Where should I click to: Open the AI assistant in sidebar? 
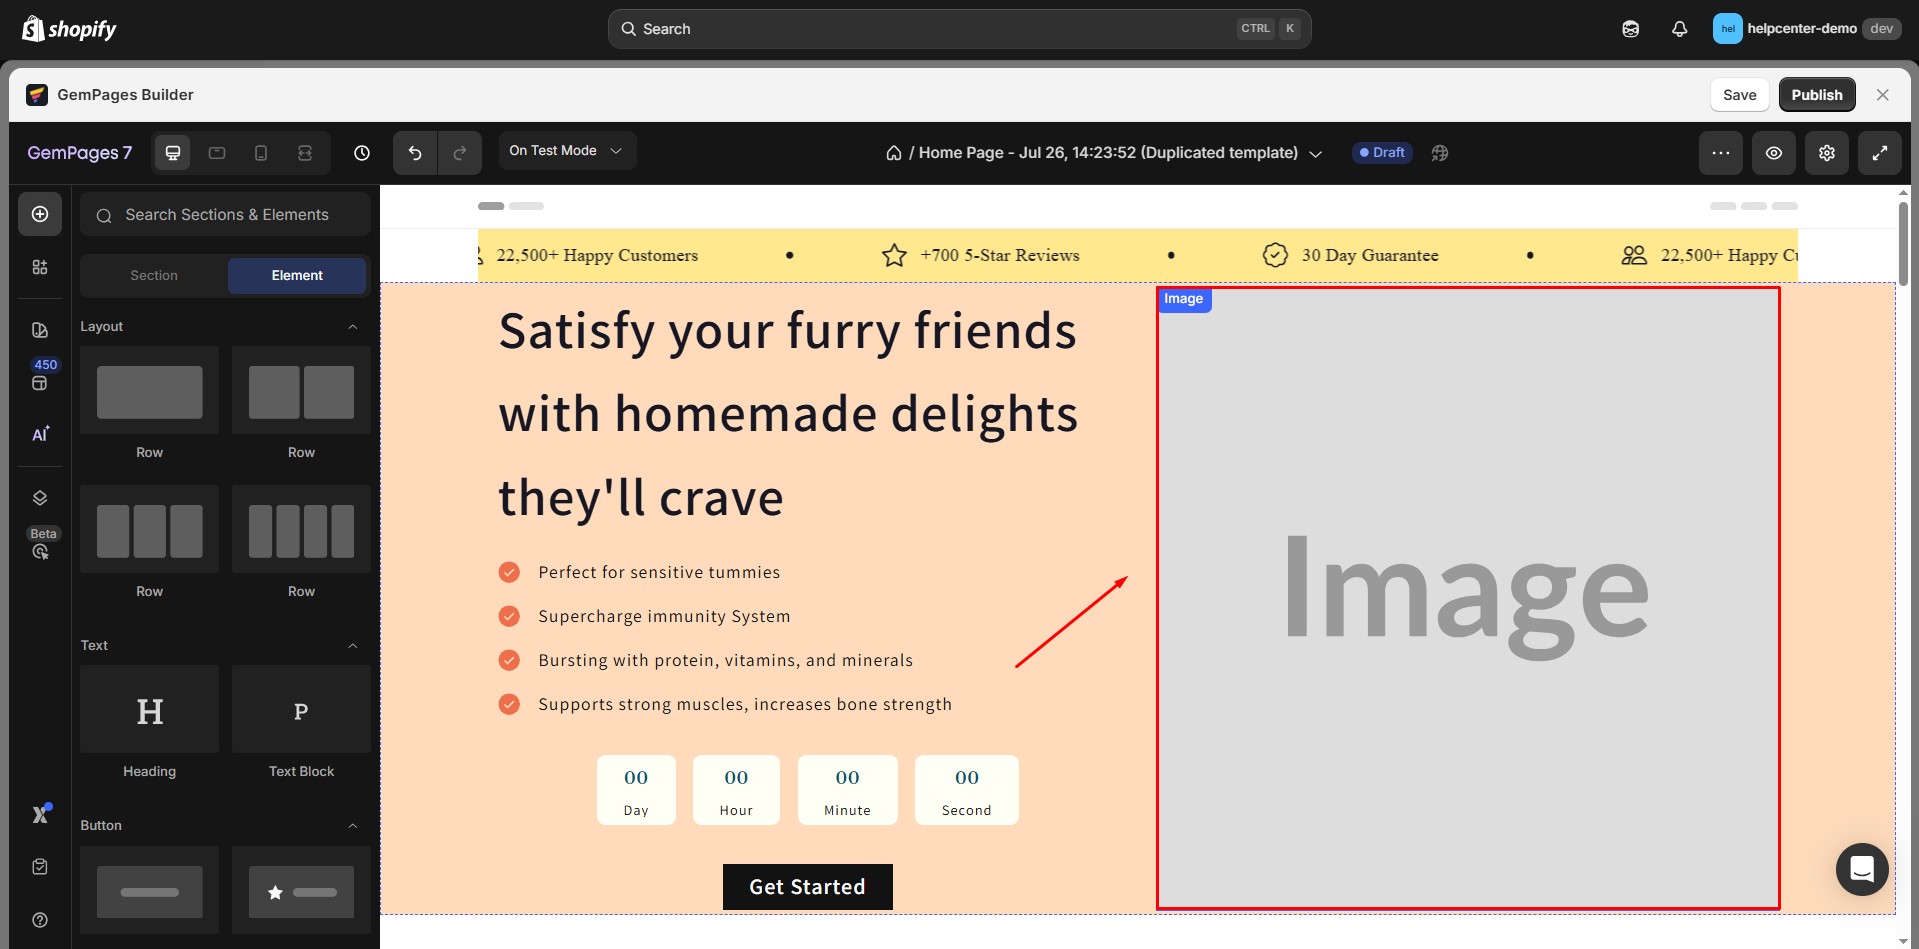40,434
